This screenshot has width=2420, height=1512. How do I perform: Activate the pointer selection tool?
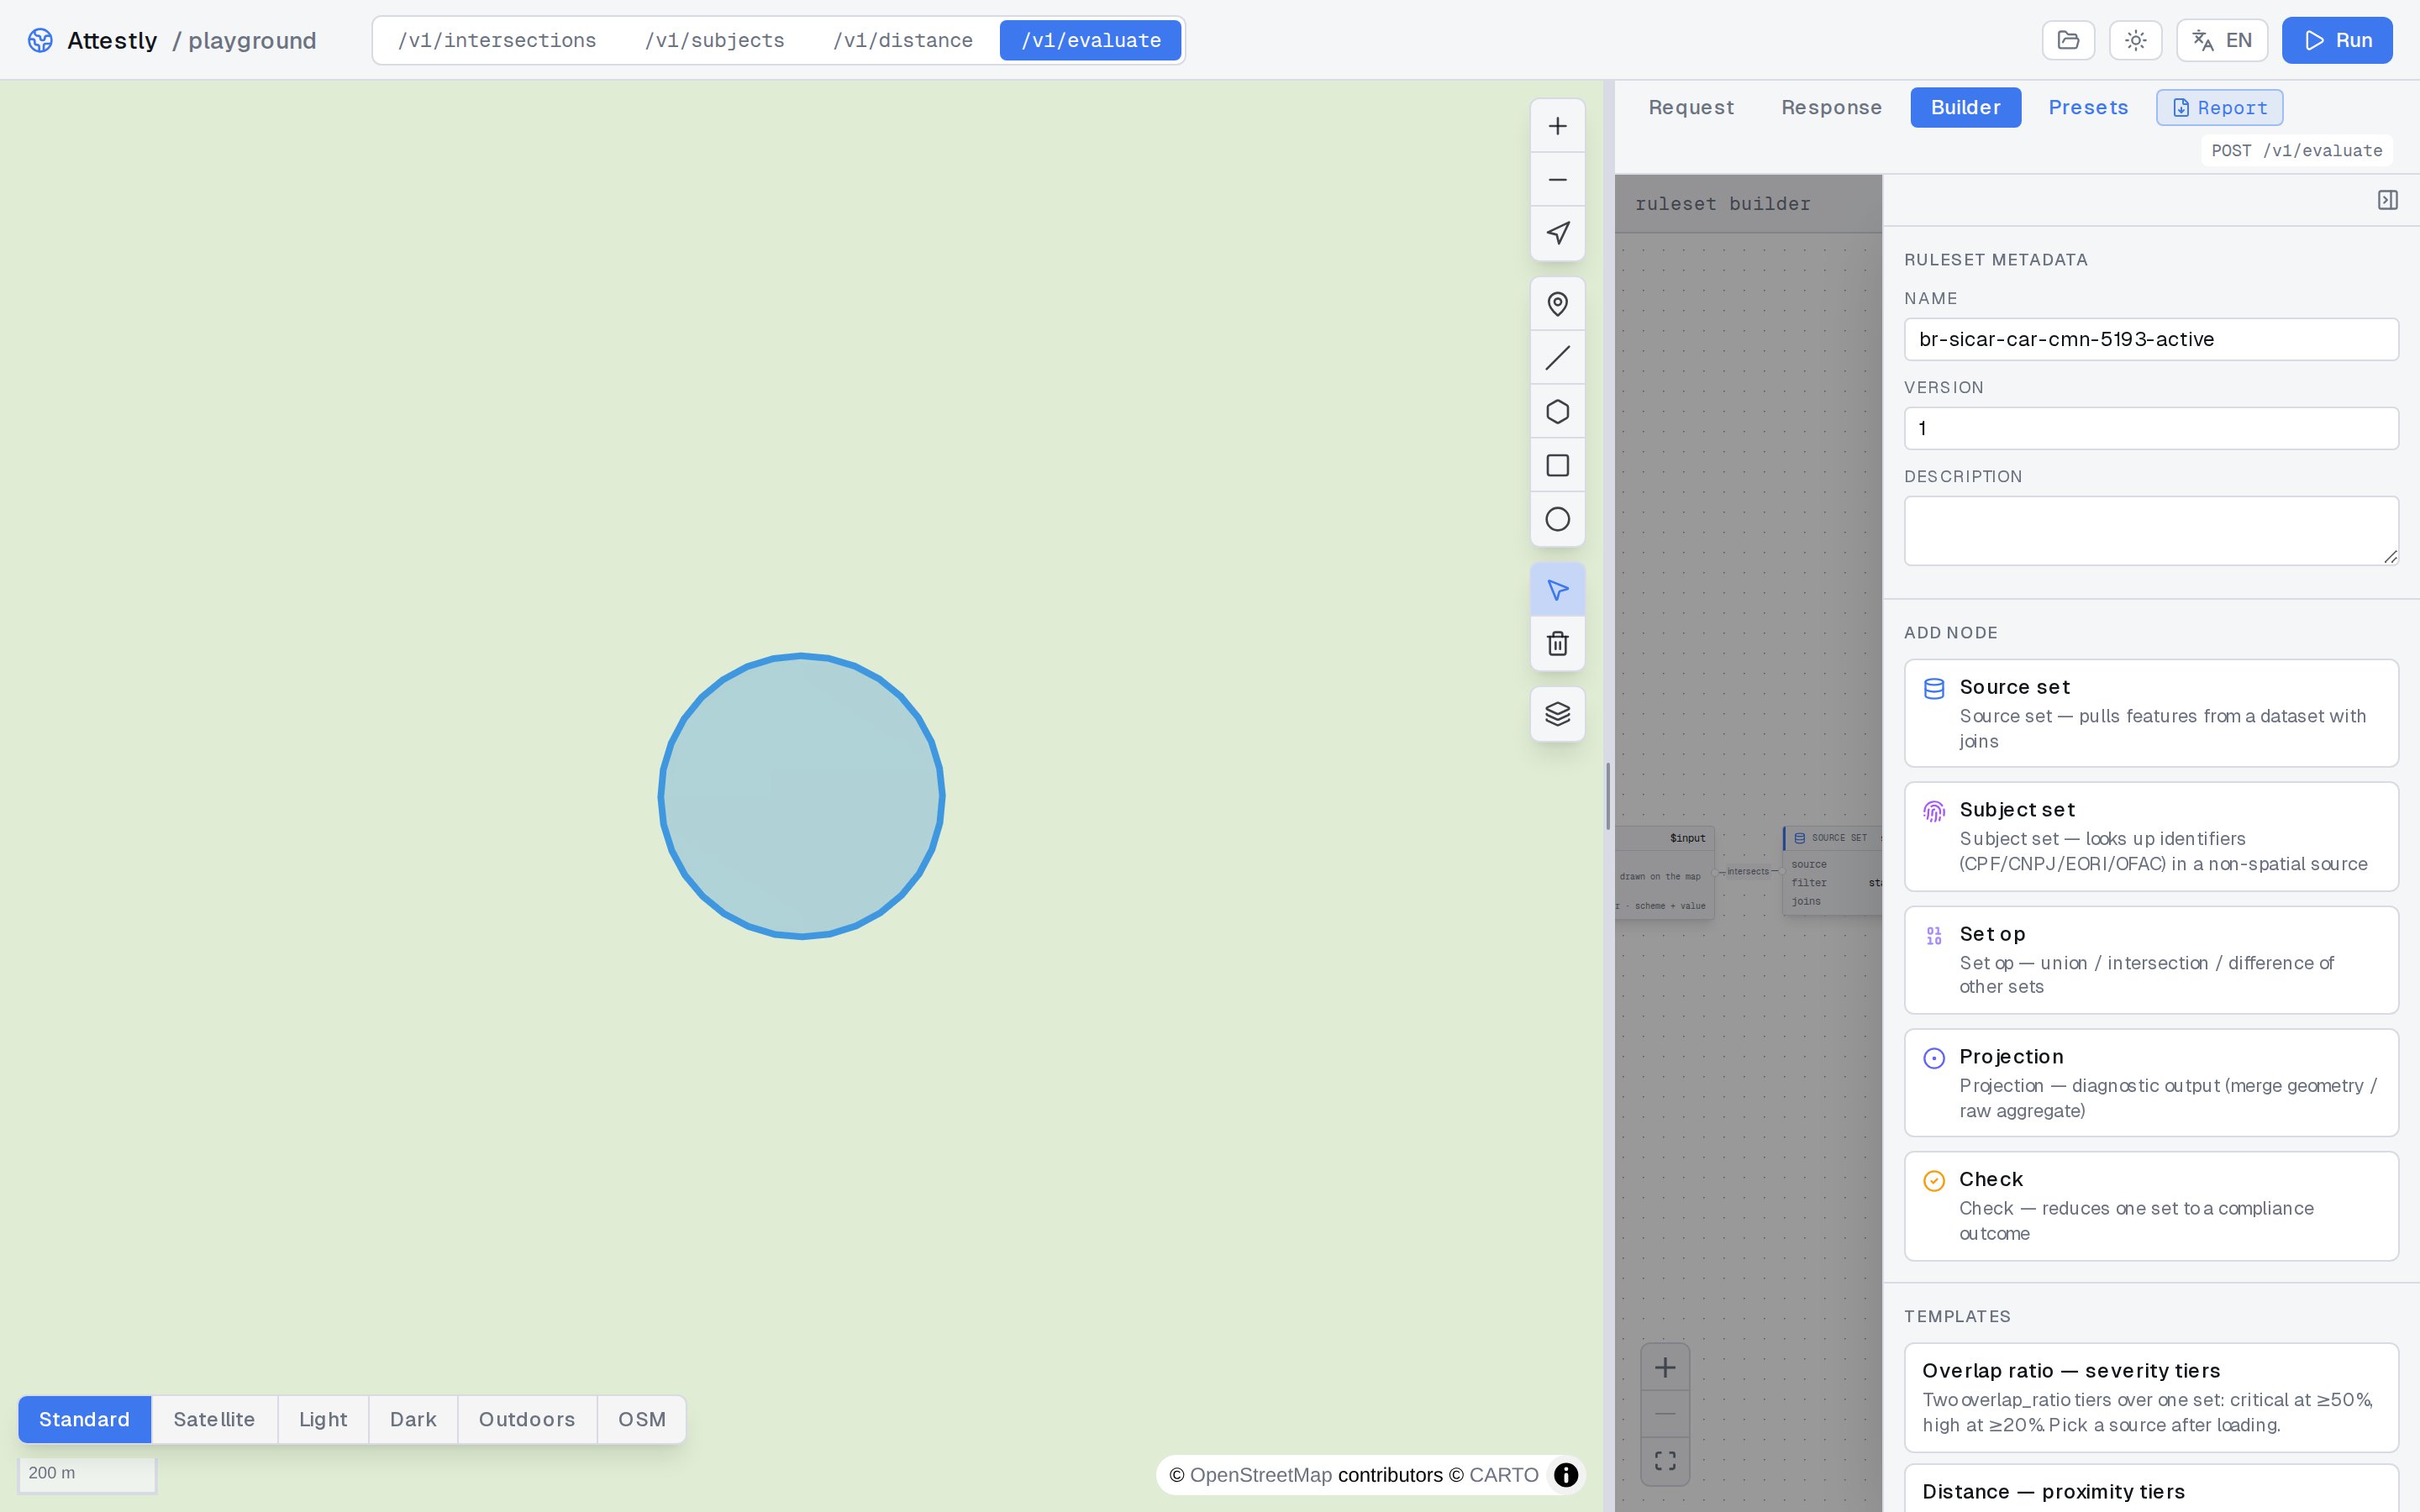[x=1557, y=590]
